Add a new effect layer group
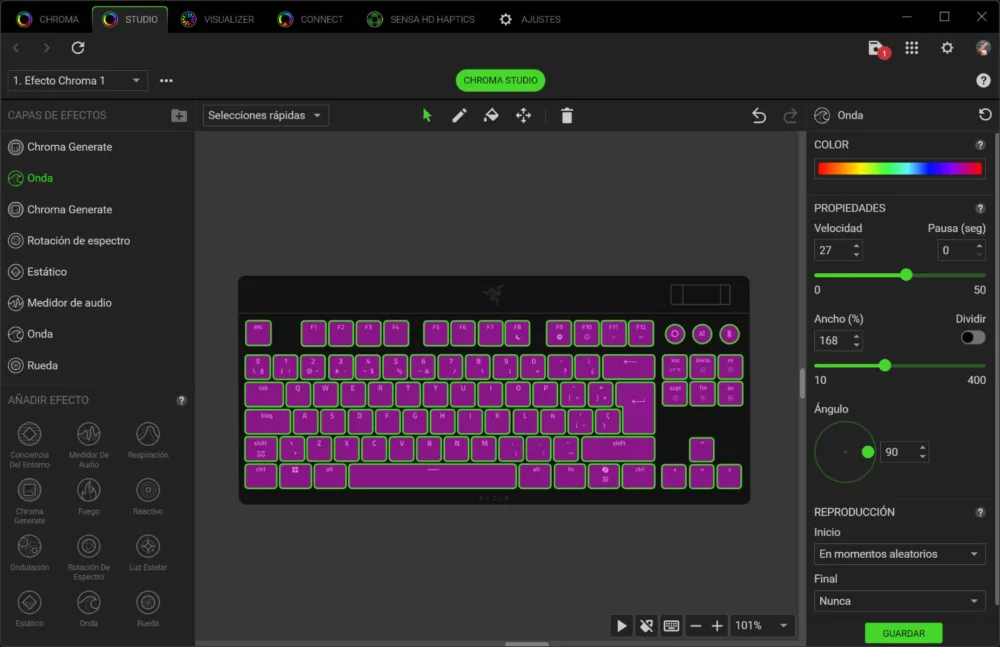This screenshot has height=647, width=1000. click(x=179, y=115)
